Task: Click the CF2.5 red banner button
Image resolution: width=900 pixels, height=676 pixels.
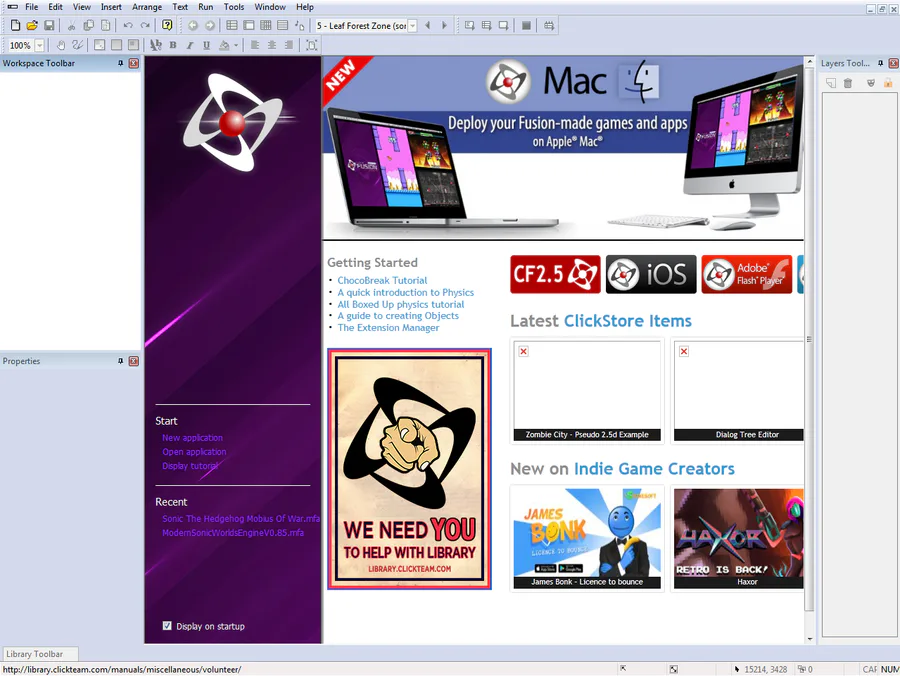Action: 555,274
